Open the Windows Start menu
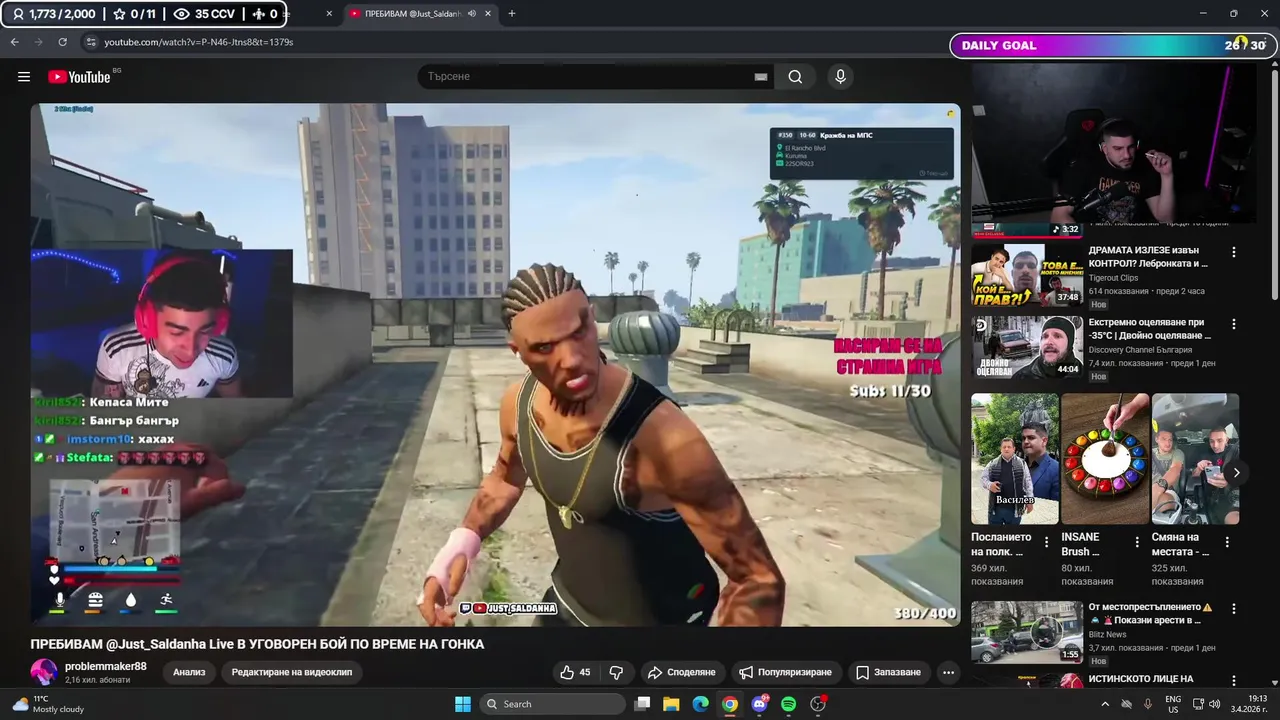The image size is (1280, 720). pyautogui.click(x=463, y=704)
